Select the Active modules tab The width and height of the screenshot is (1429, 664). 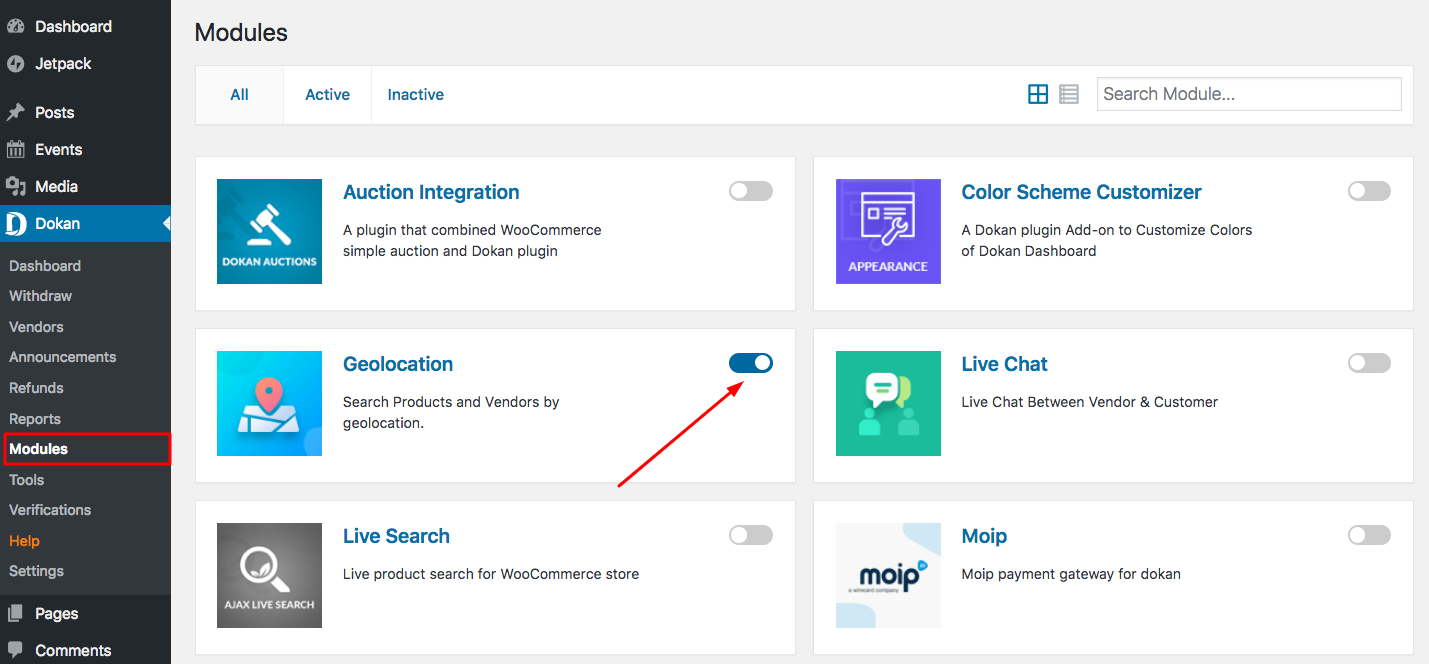point(327,95)
